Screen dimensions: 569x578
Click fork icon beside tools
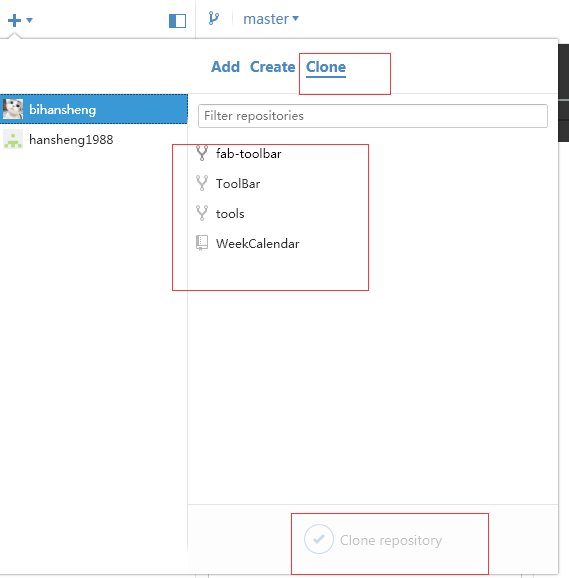coord(202,213)
